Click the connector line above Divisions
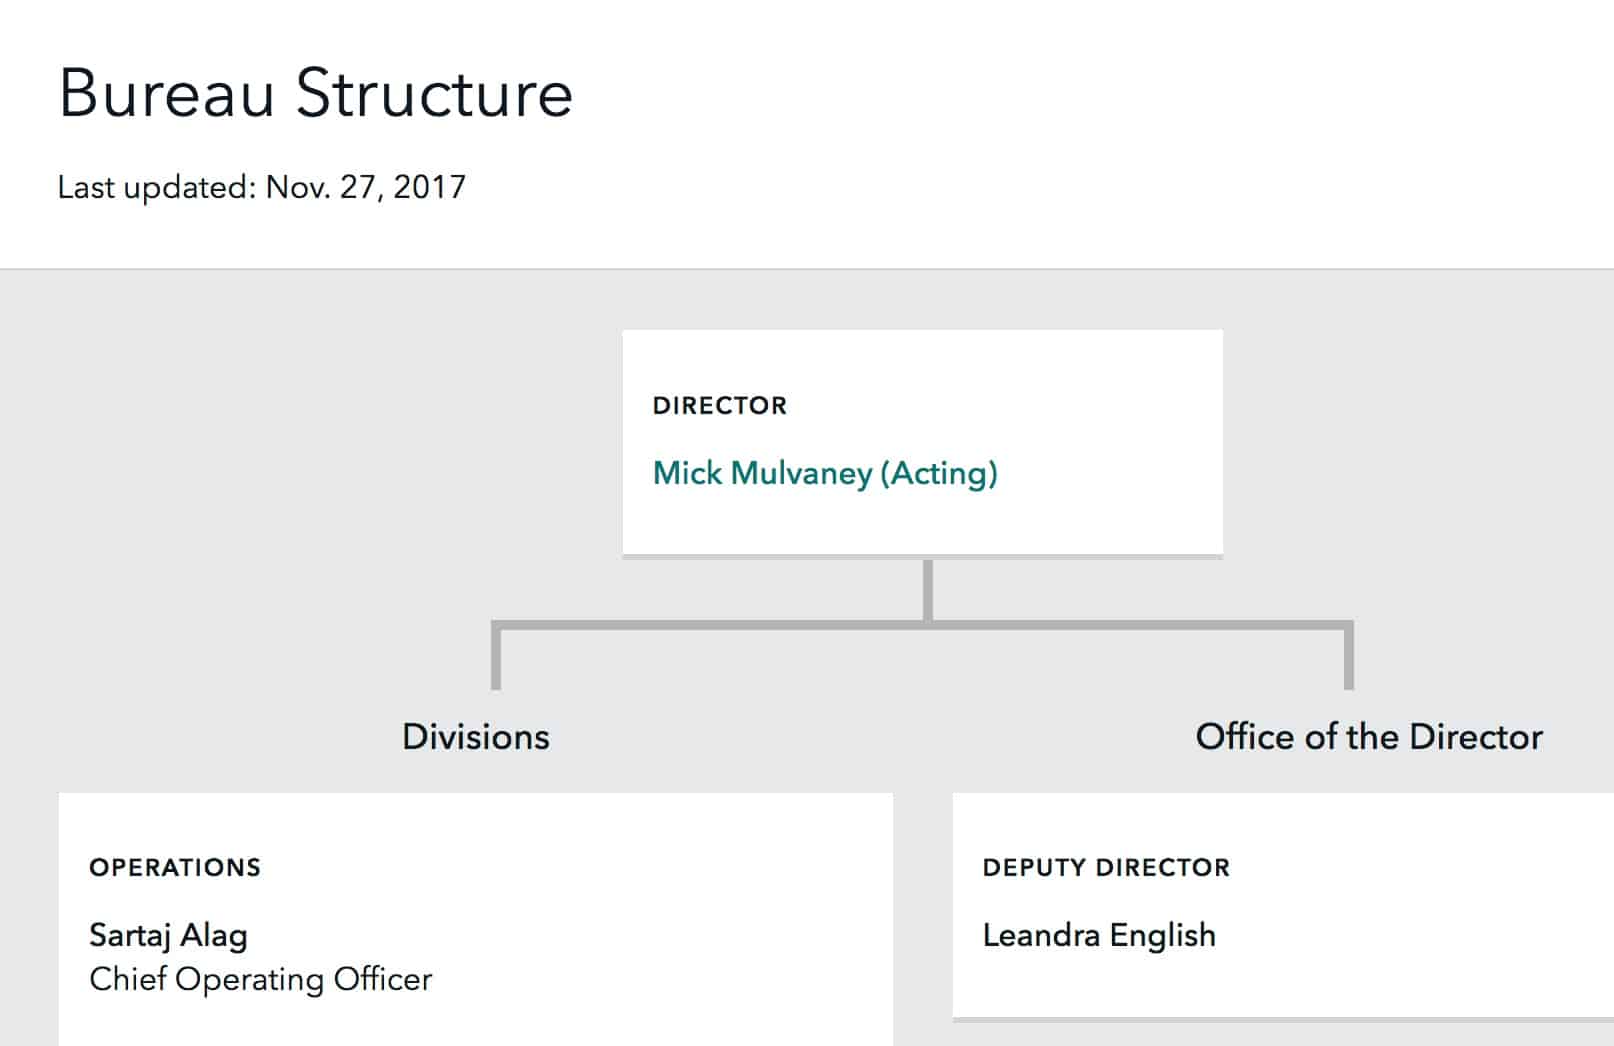 [496, 659]
